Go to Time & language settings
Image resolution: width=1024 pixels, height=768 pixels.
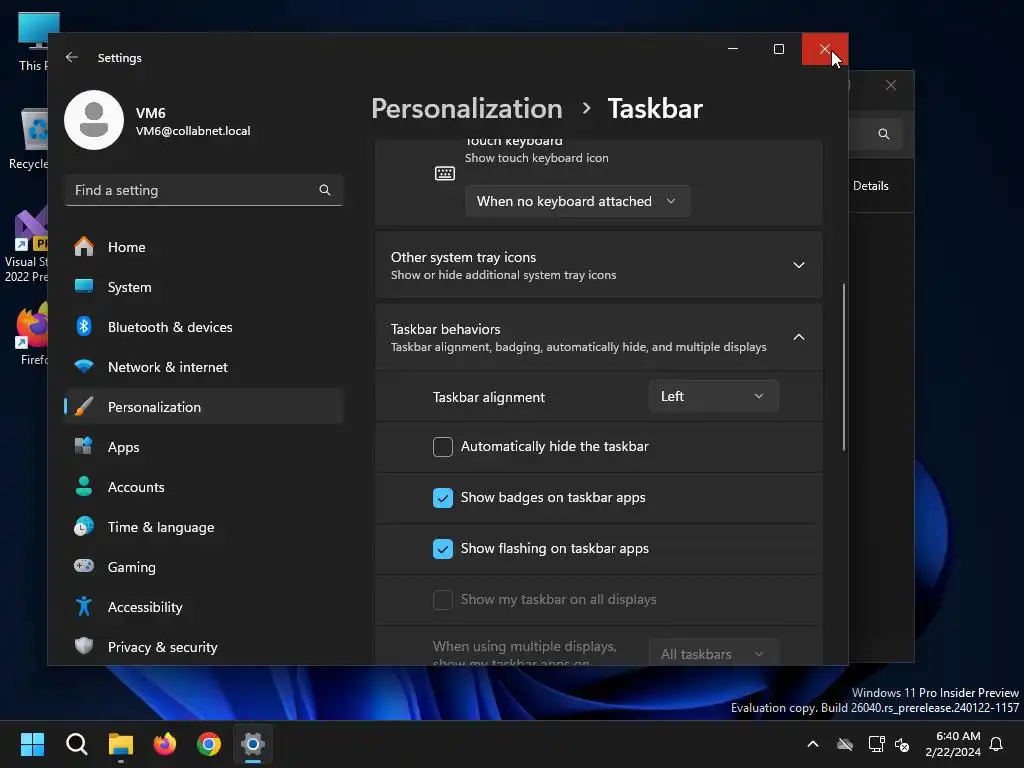203,526
